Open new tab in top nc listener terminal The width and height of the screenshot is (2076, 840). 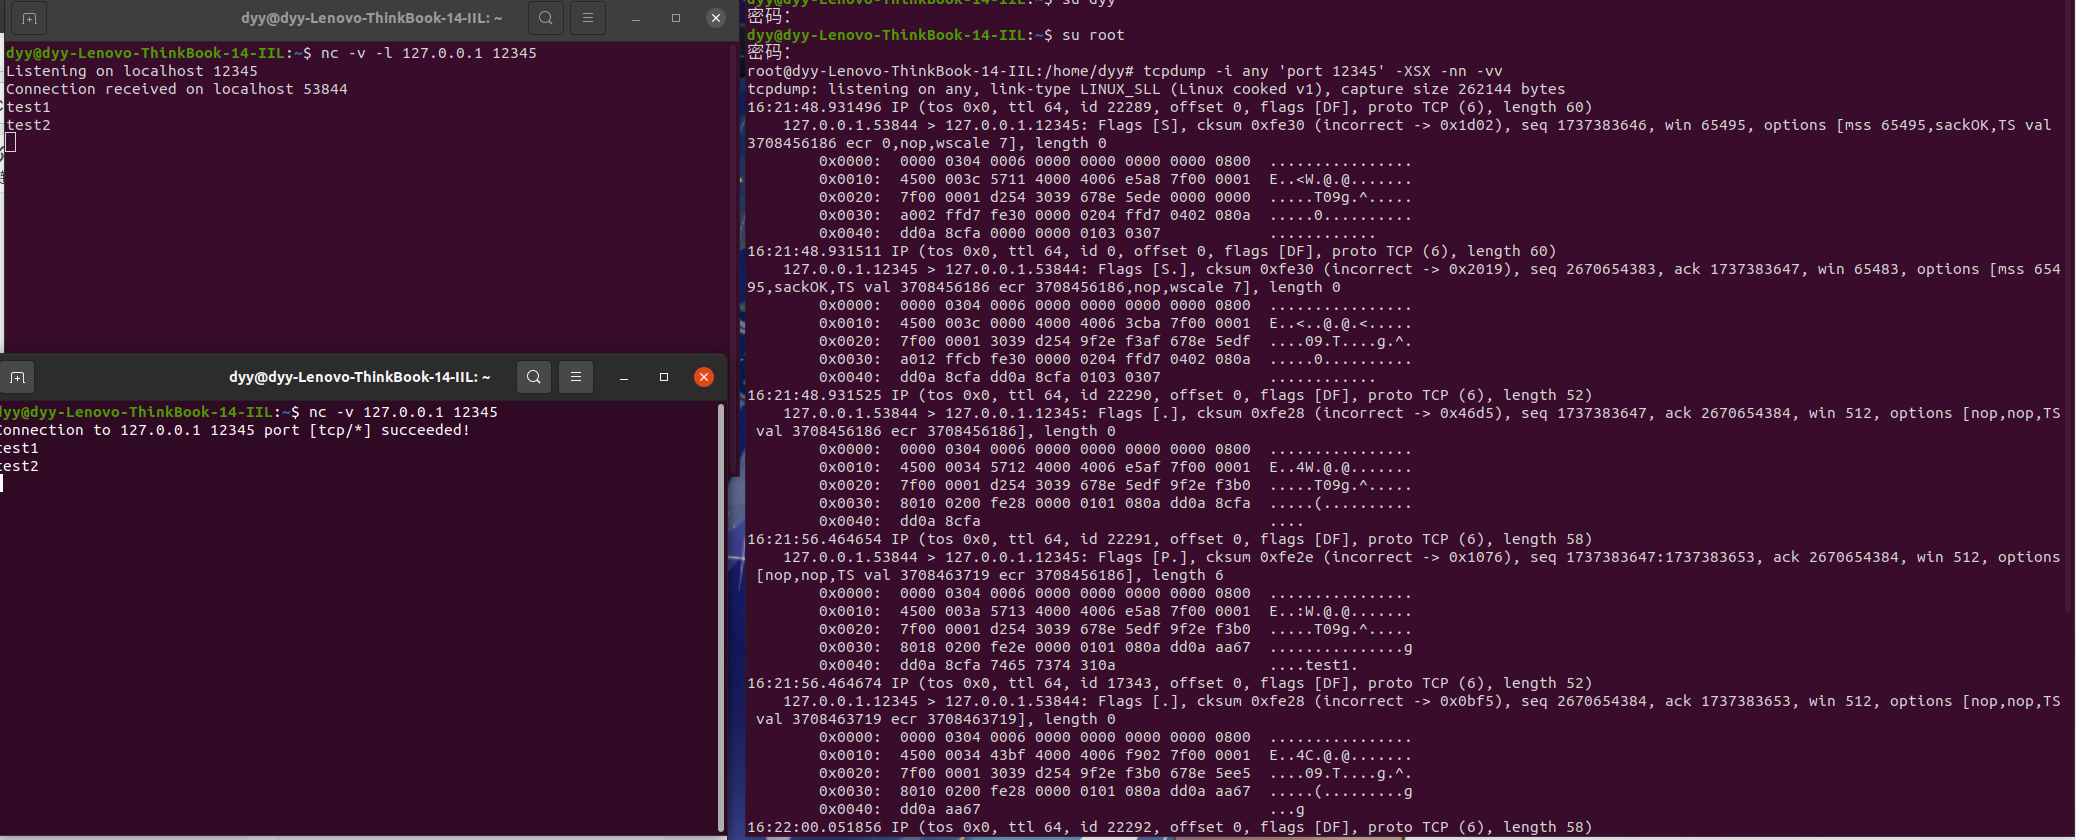click(28, 18)
